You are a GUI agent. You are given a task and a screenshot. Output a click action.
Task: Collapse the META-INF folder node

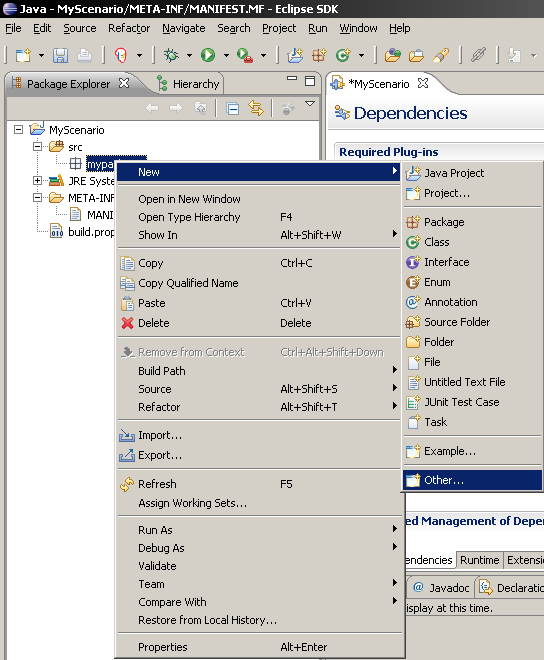[37, 197]
